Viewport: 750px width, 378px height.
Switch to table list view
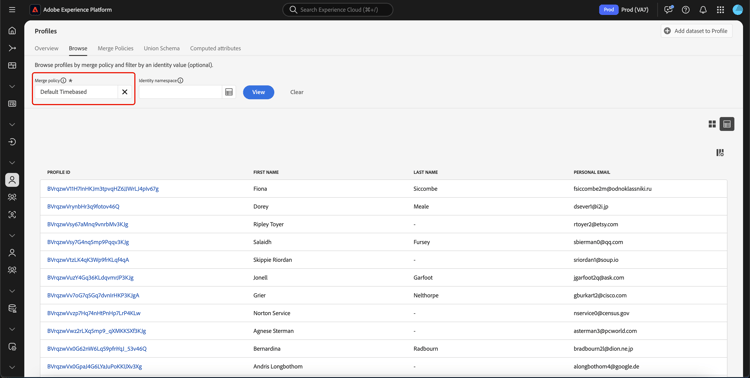[x=727, y=124]
